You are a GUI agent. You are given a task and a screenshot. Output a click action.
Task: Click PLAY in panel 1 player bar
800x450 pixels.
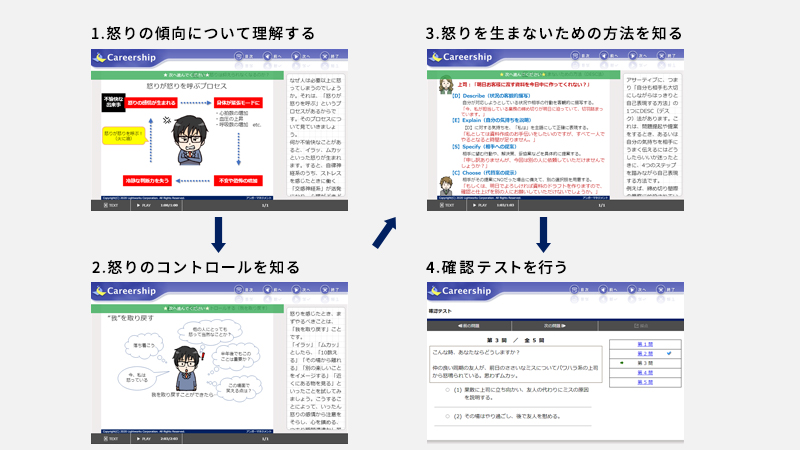143,205
